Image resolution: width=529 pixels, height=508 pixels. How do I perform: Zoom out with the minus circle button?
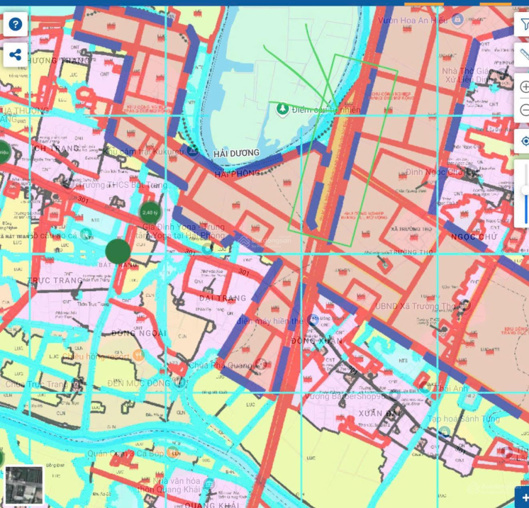(x=524, y=110)
